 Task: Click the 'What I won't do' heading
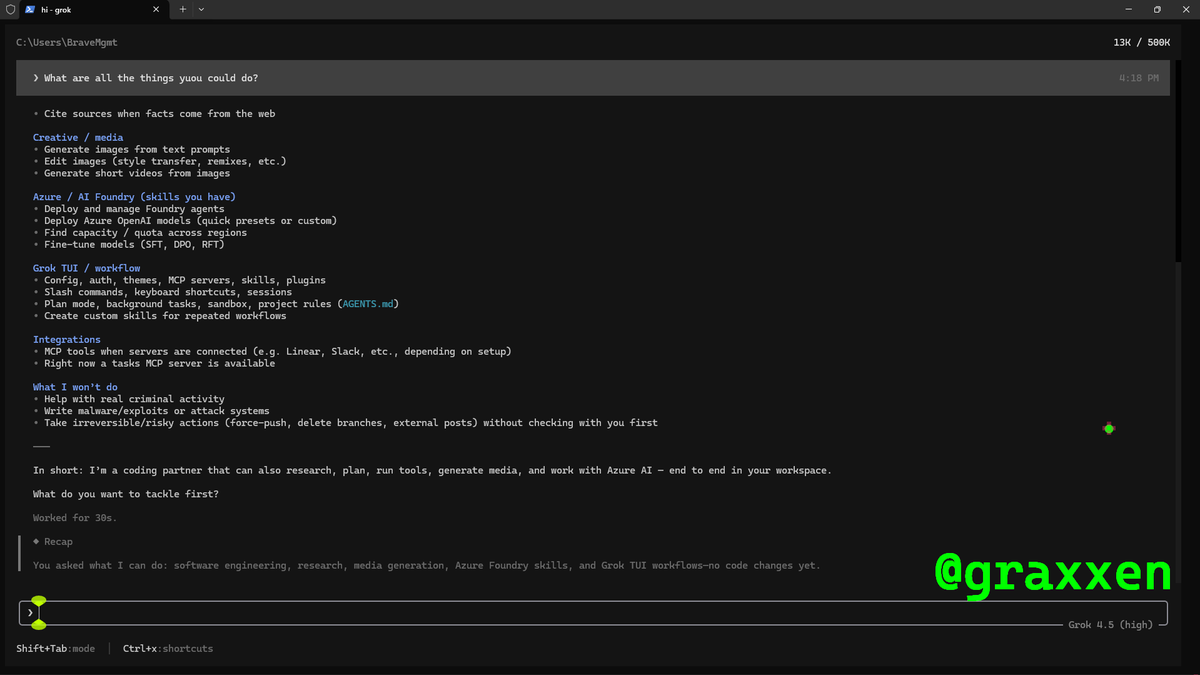click(75, 387)
